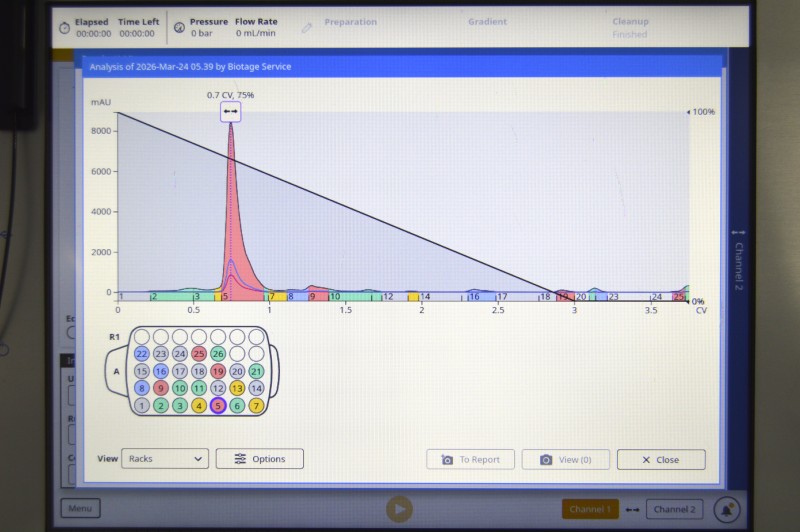Screen dimensions: 800x532
Task: Select green fraction tube 26 in rack
Action: coord(218,354)
